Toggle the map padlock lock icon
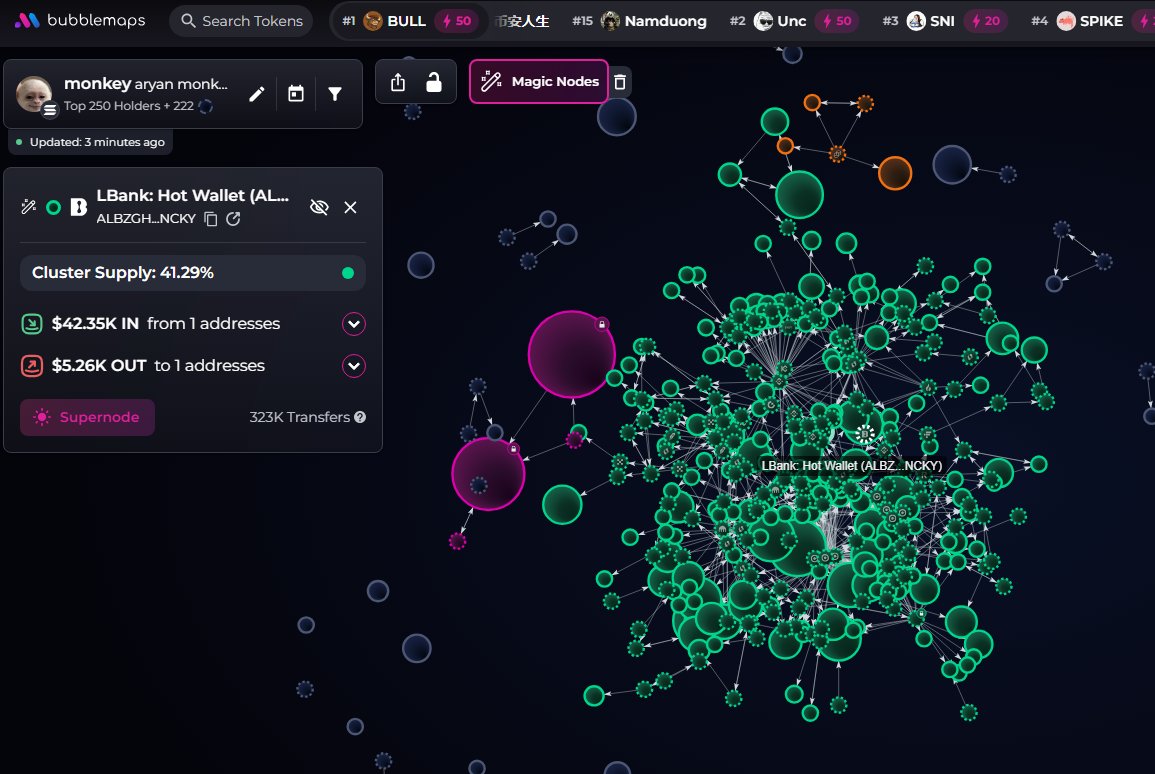The height and width of the screenshot is (774, 1155). 434,82
